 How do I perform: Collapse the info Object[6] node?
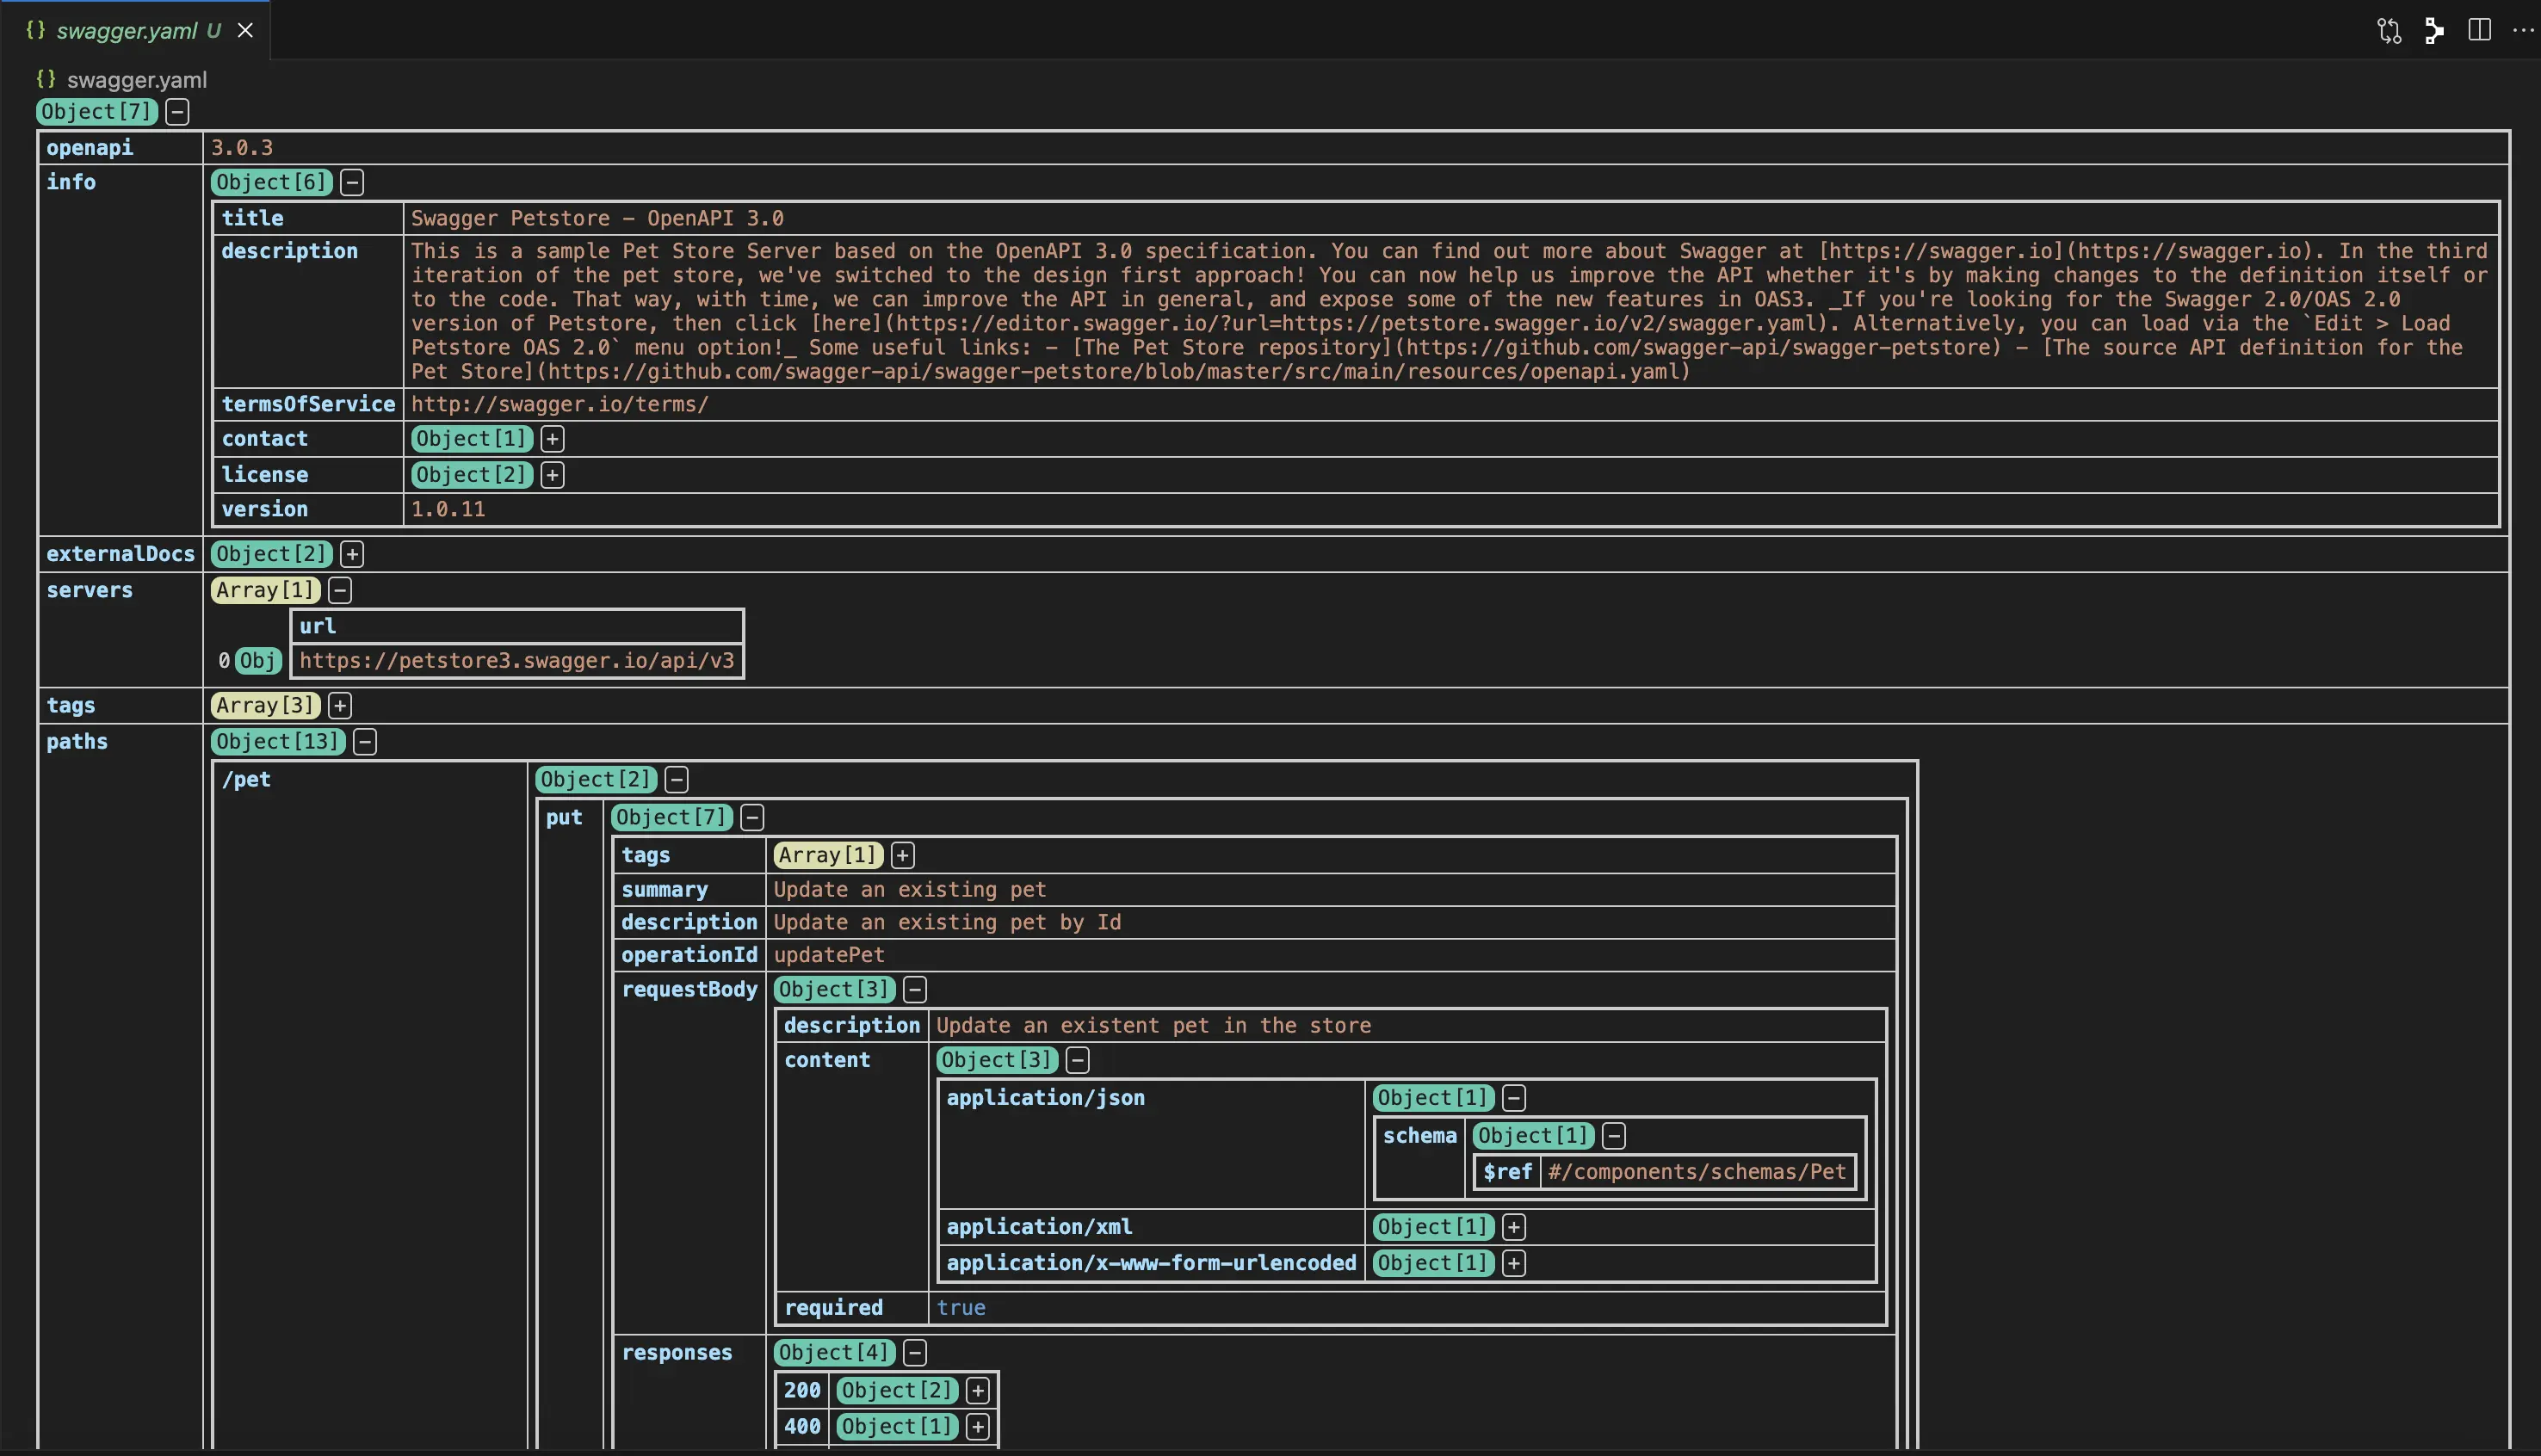[x=352, y=182]
